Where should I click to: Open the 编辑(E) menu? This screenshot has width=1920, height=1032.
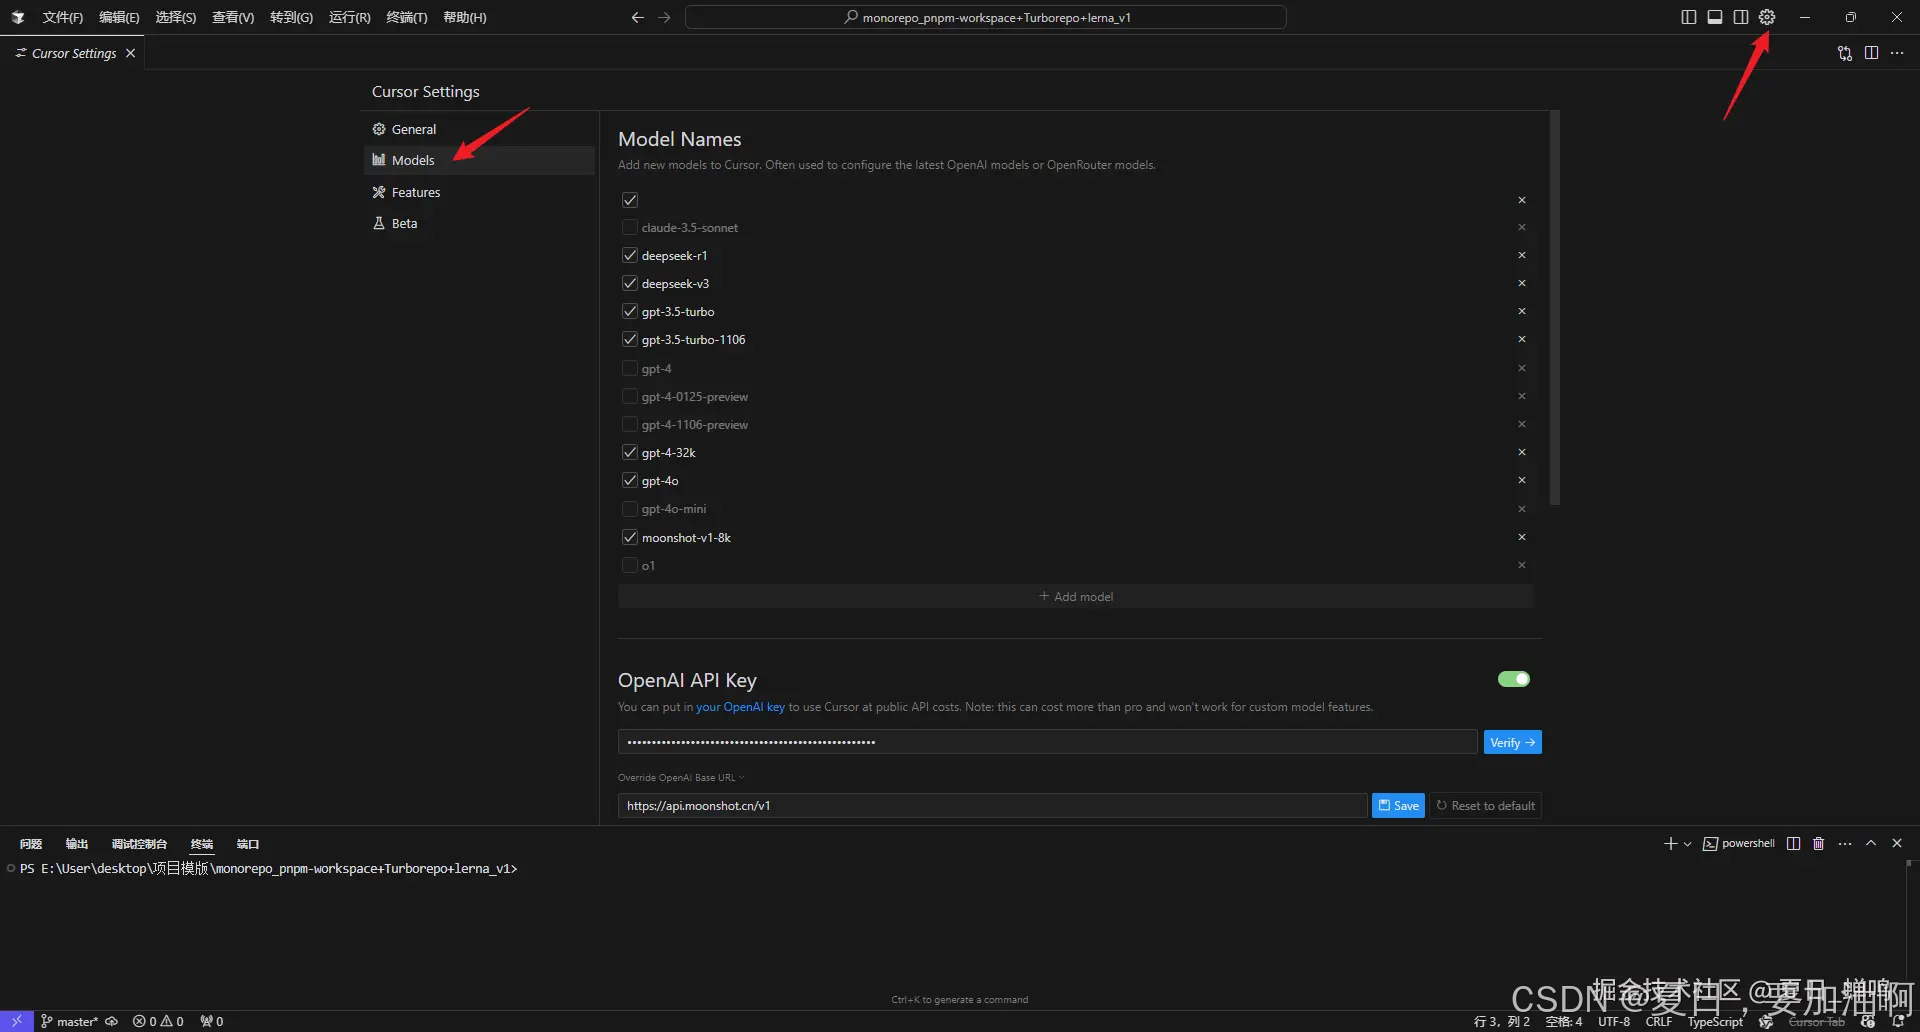point(119,17)
